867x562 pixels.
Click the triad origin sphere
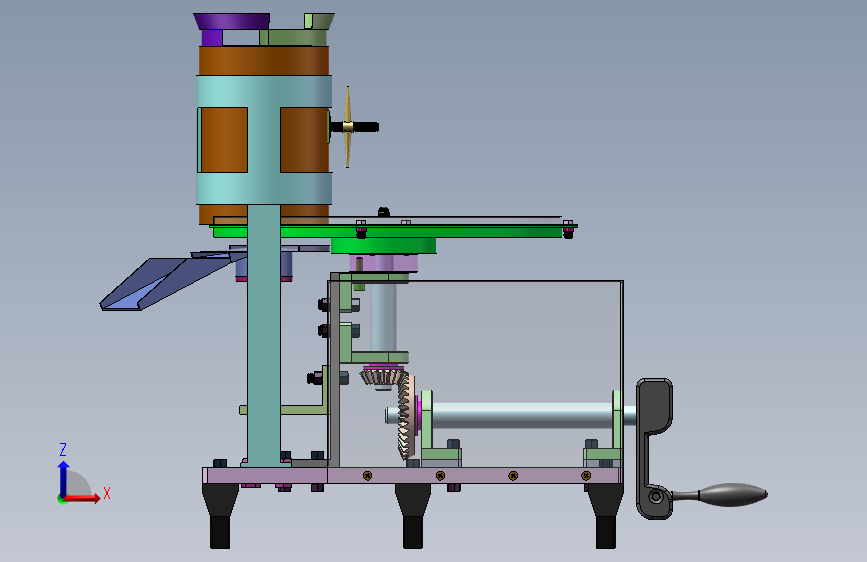[x=62, y=499]
